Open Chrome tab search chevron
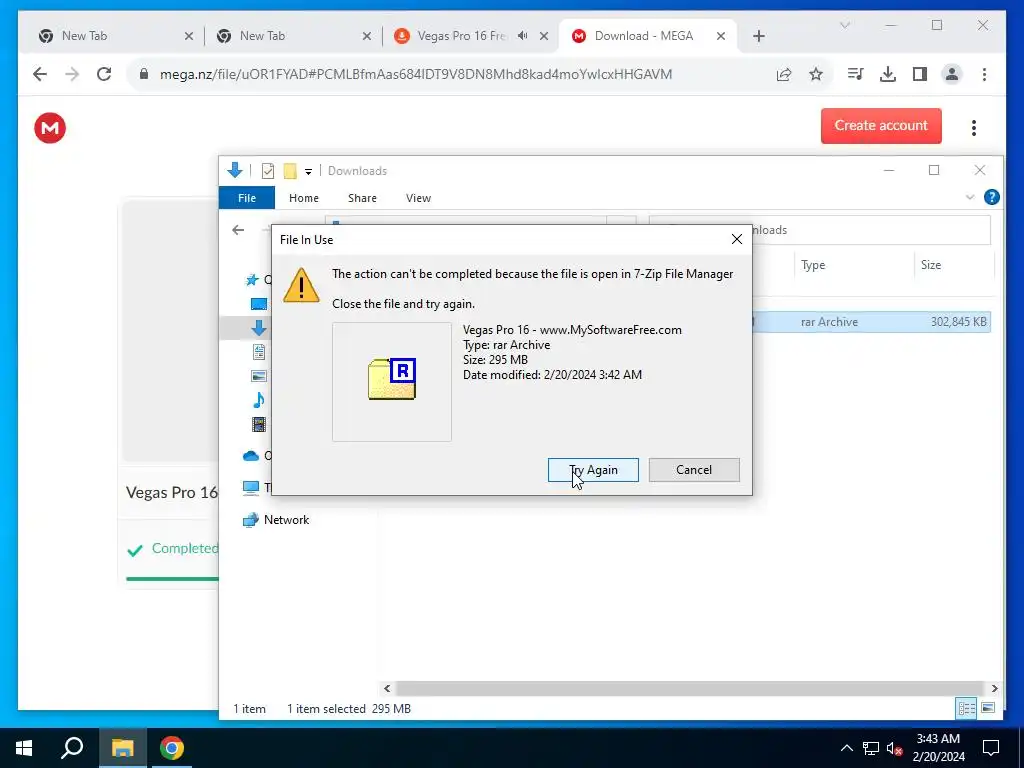Viewport: 1024px width, 768px height. (844, 25)
